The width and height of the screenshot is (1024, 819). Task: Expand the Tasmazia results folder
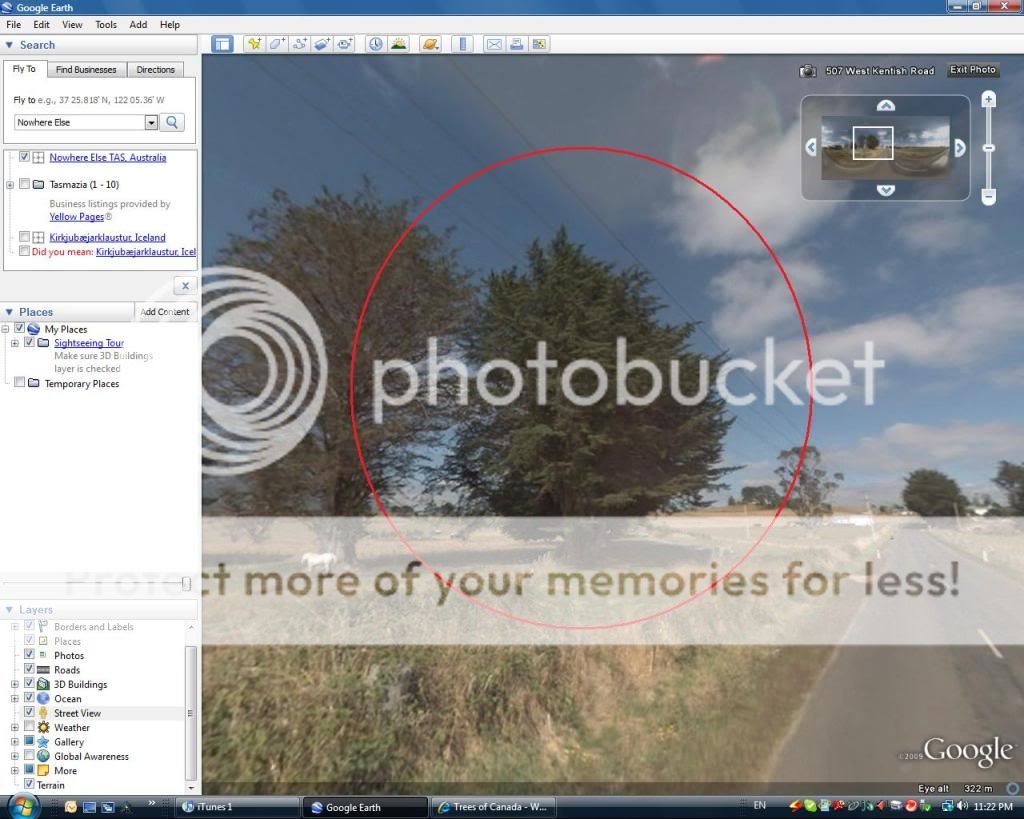pos(10,185)
